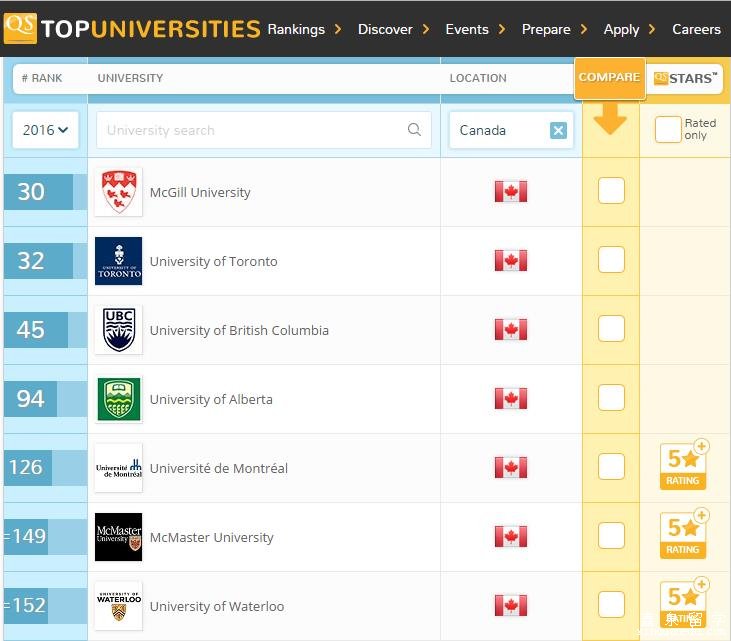Open the Events menu

point(467,29)
